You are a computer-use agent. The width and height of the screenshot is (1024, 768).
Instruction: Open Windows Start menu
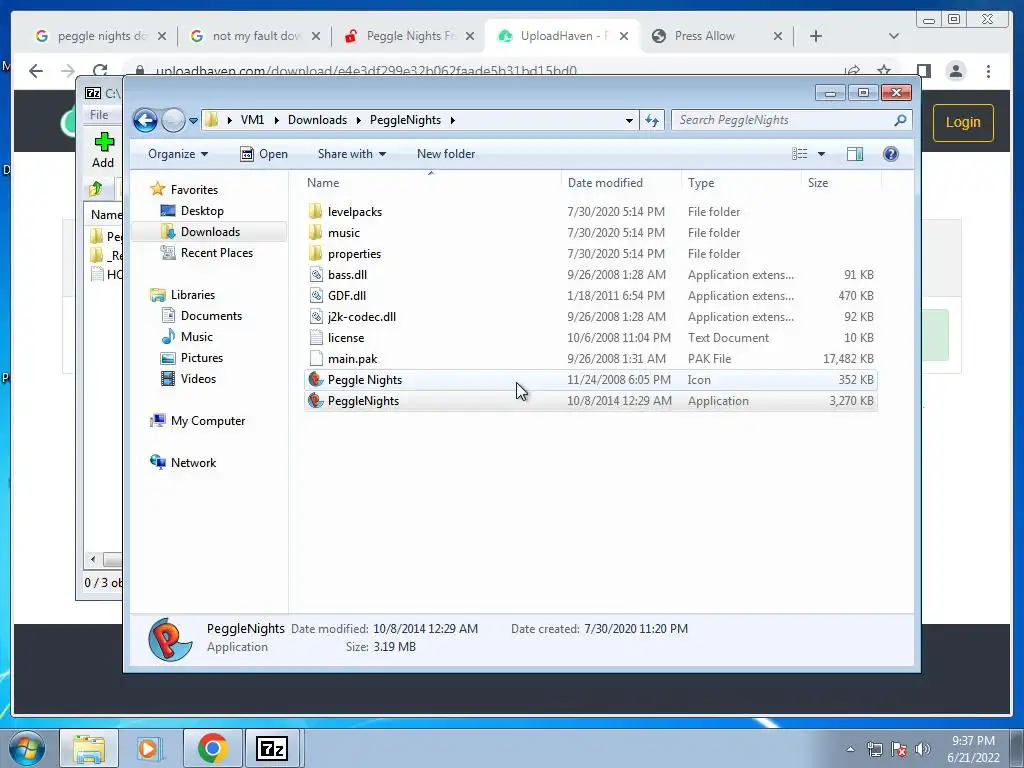pos(27,748)
